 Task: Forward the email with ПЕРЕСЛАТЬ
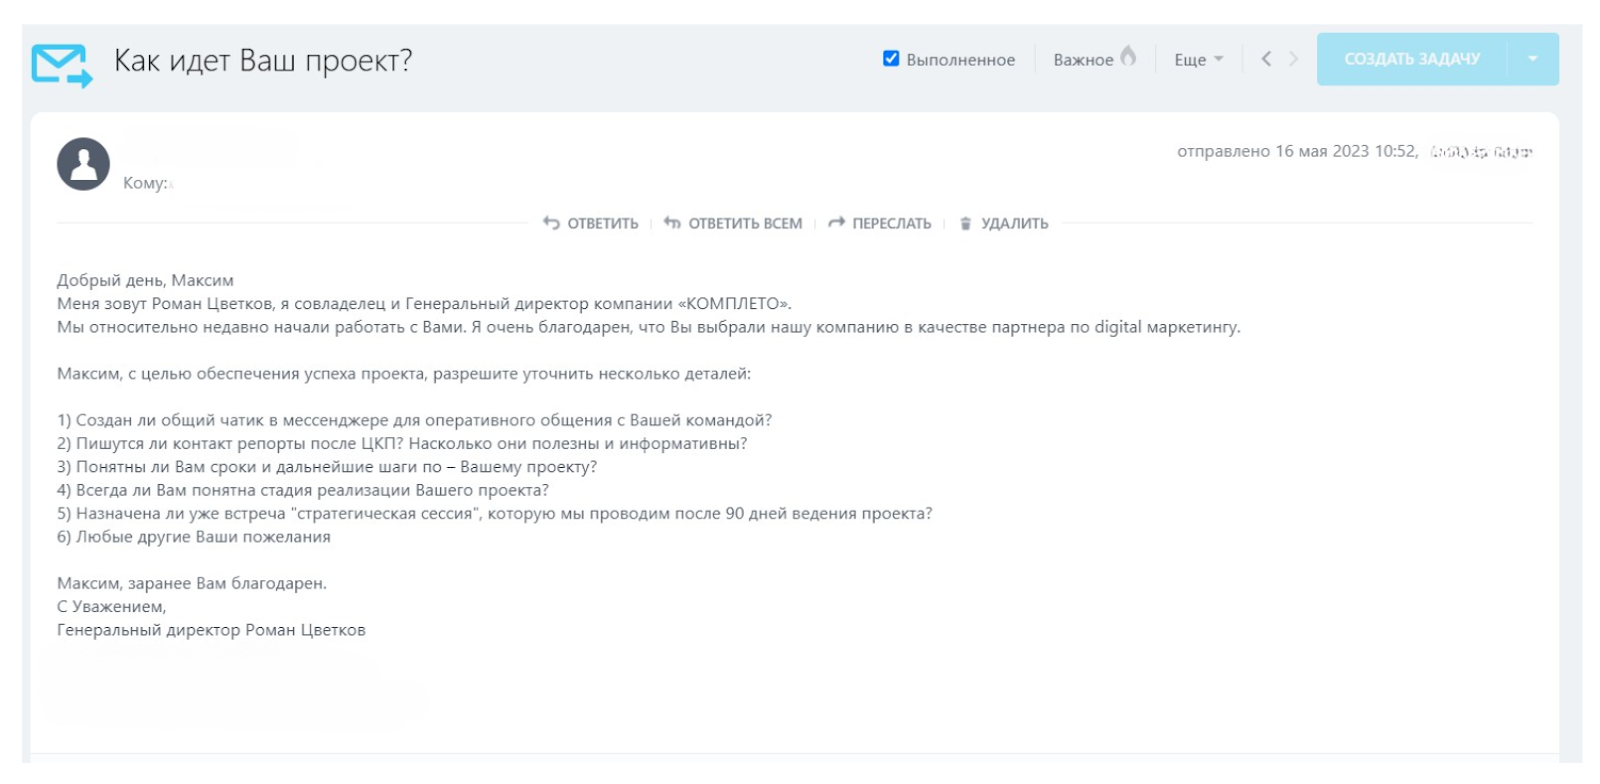coord(880,223)
